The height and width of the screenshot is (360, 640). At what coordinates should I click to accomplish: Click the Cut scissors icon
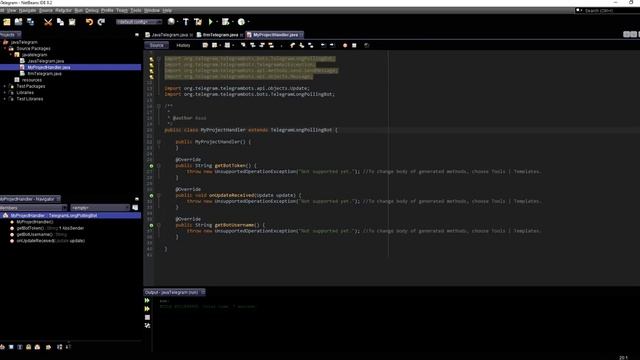click(48, 22)
